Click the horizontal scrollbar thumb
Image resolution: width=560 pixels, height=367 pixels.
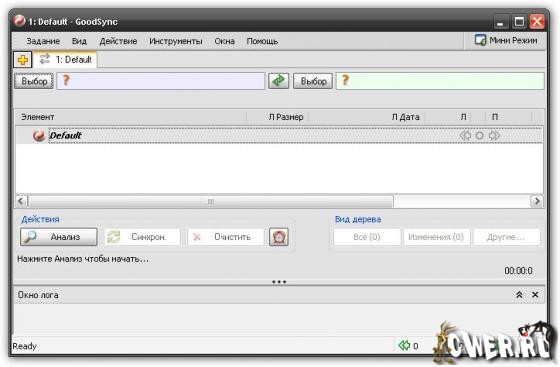coord(211,201)
